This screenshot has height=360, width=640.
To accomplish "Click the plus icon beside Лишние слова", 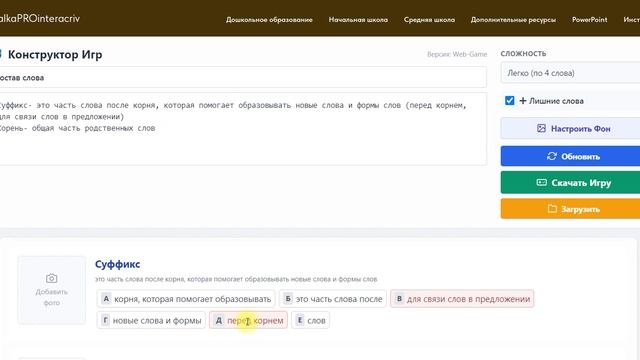I will [x=523, y=101].
